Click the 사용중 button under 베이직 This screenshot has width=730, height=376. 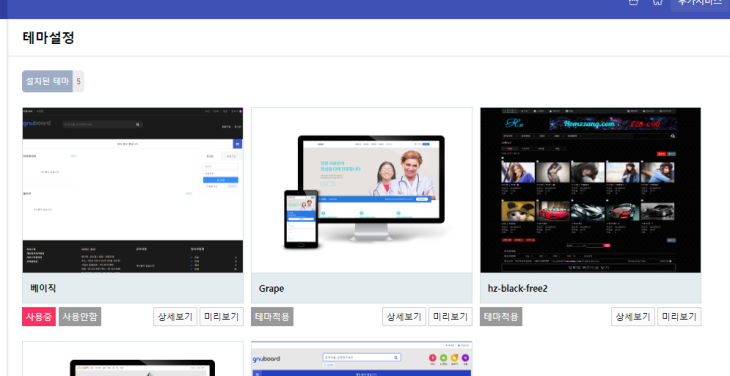(x=39, y=316)
